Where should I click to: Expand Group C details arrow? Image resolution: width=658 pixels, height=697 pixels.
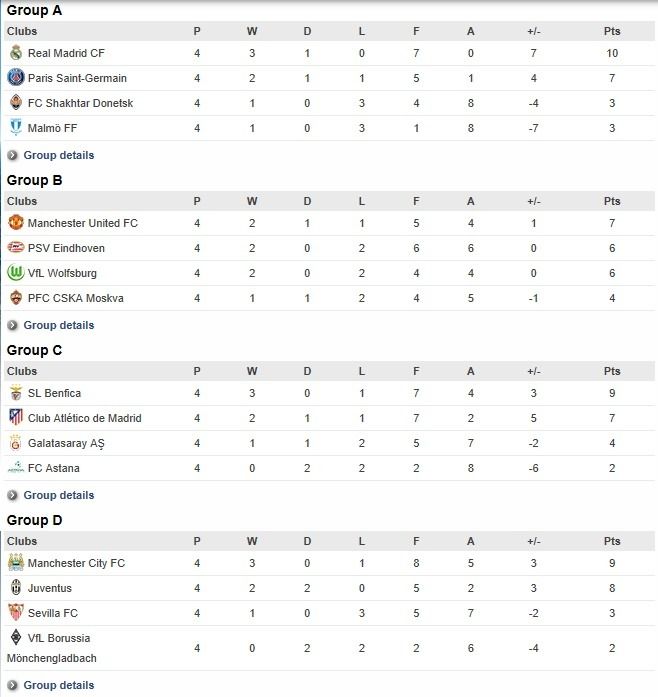click(12, 495)
